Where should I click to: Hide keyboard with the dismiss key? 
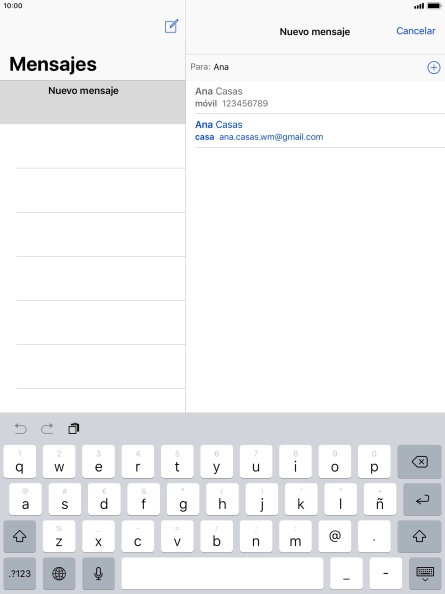click(x=425, y=574)
